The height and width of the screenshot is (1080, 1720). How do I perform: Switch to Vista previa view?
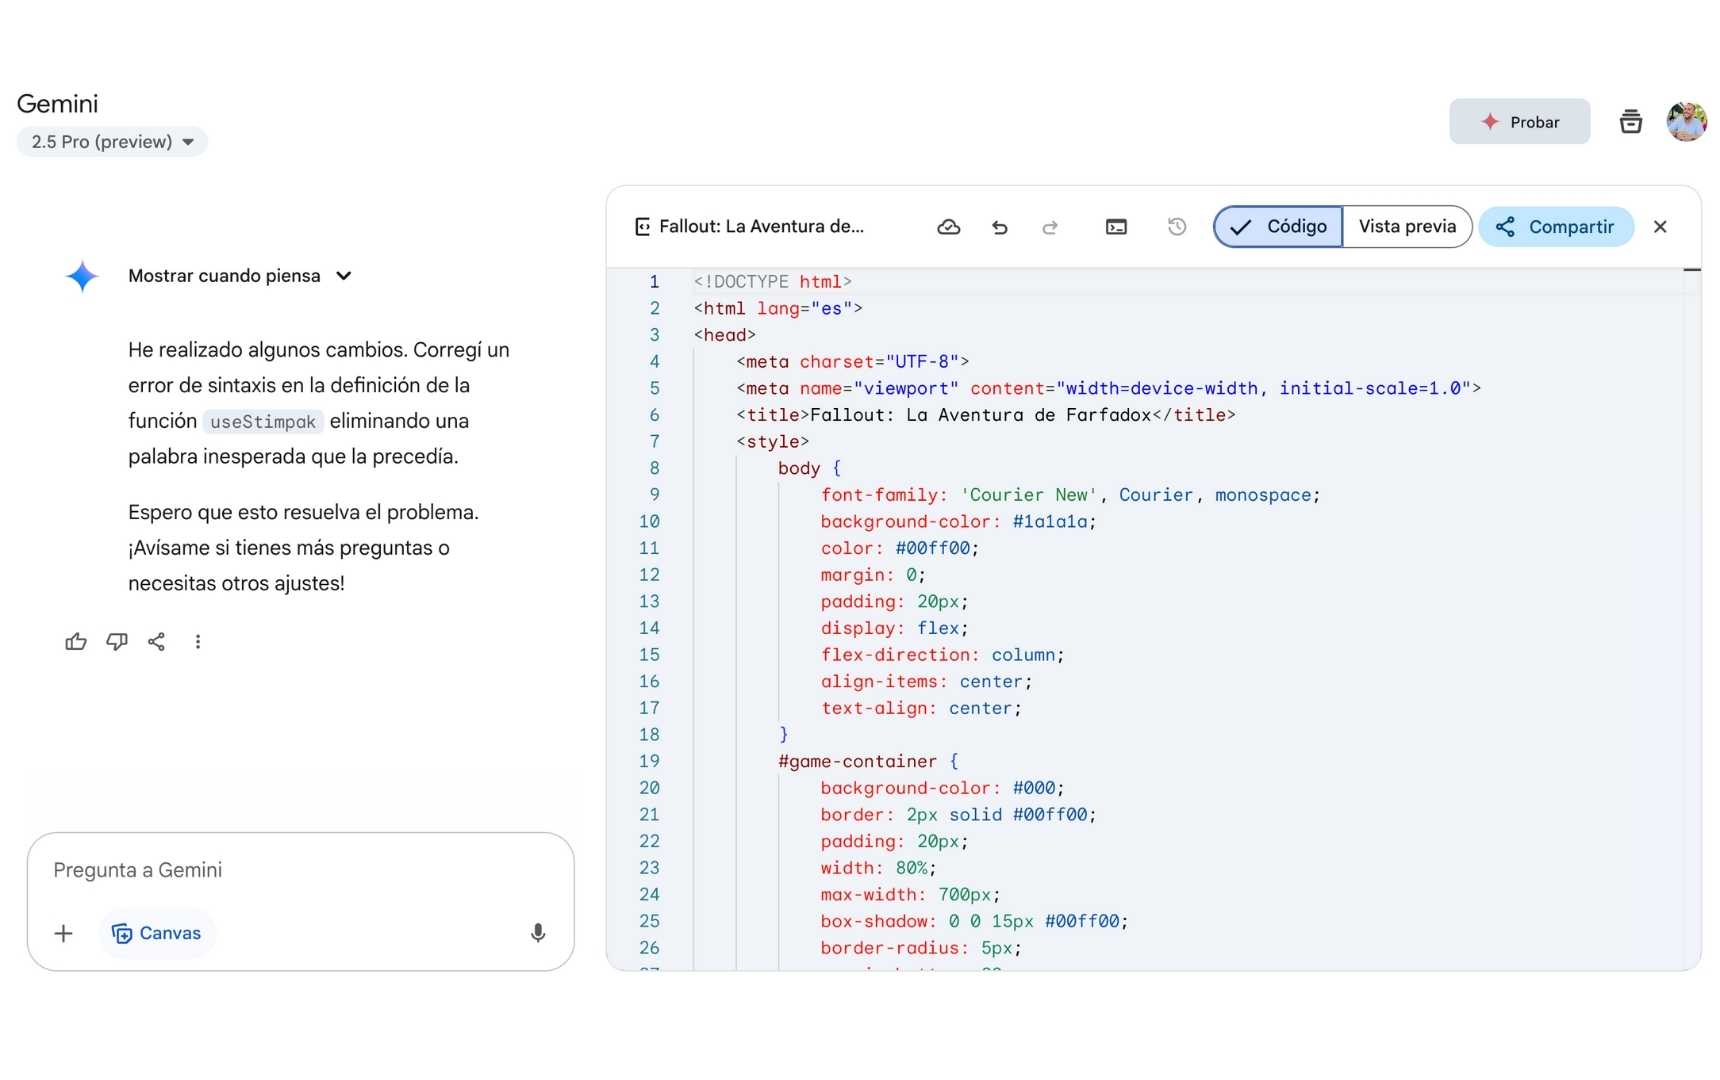1406,227
